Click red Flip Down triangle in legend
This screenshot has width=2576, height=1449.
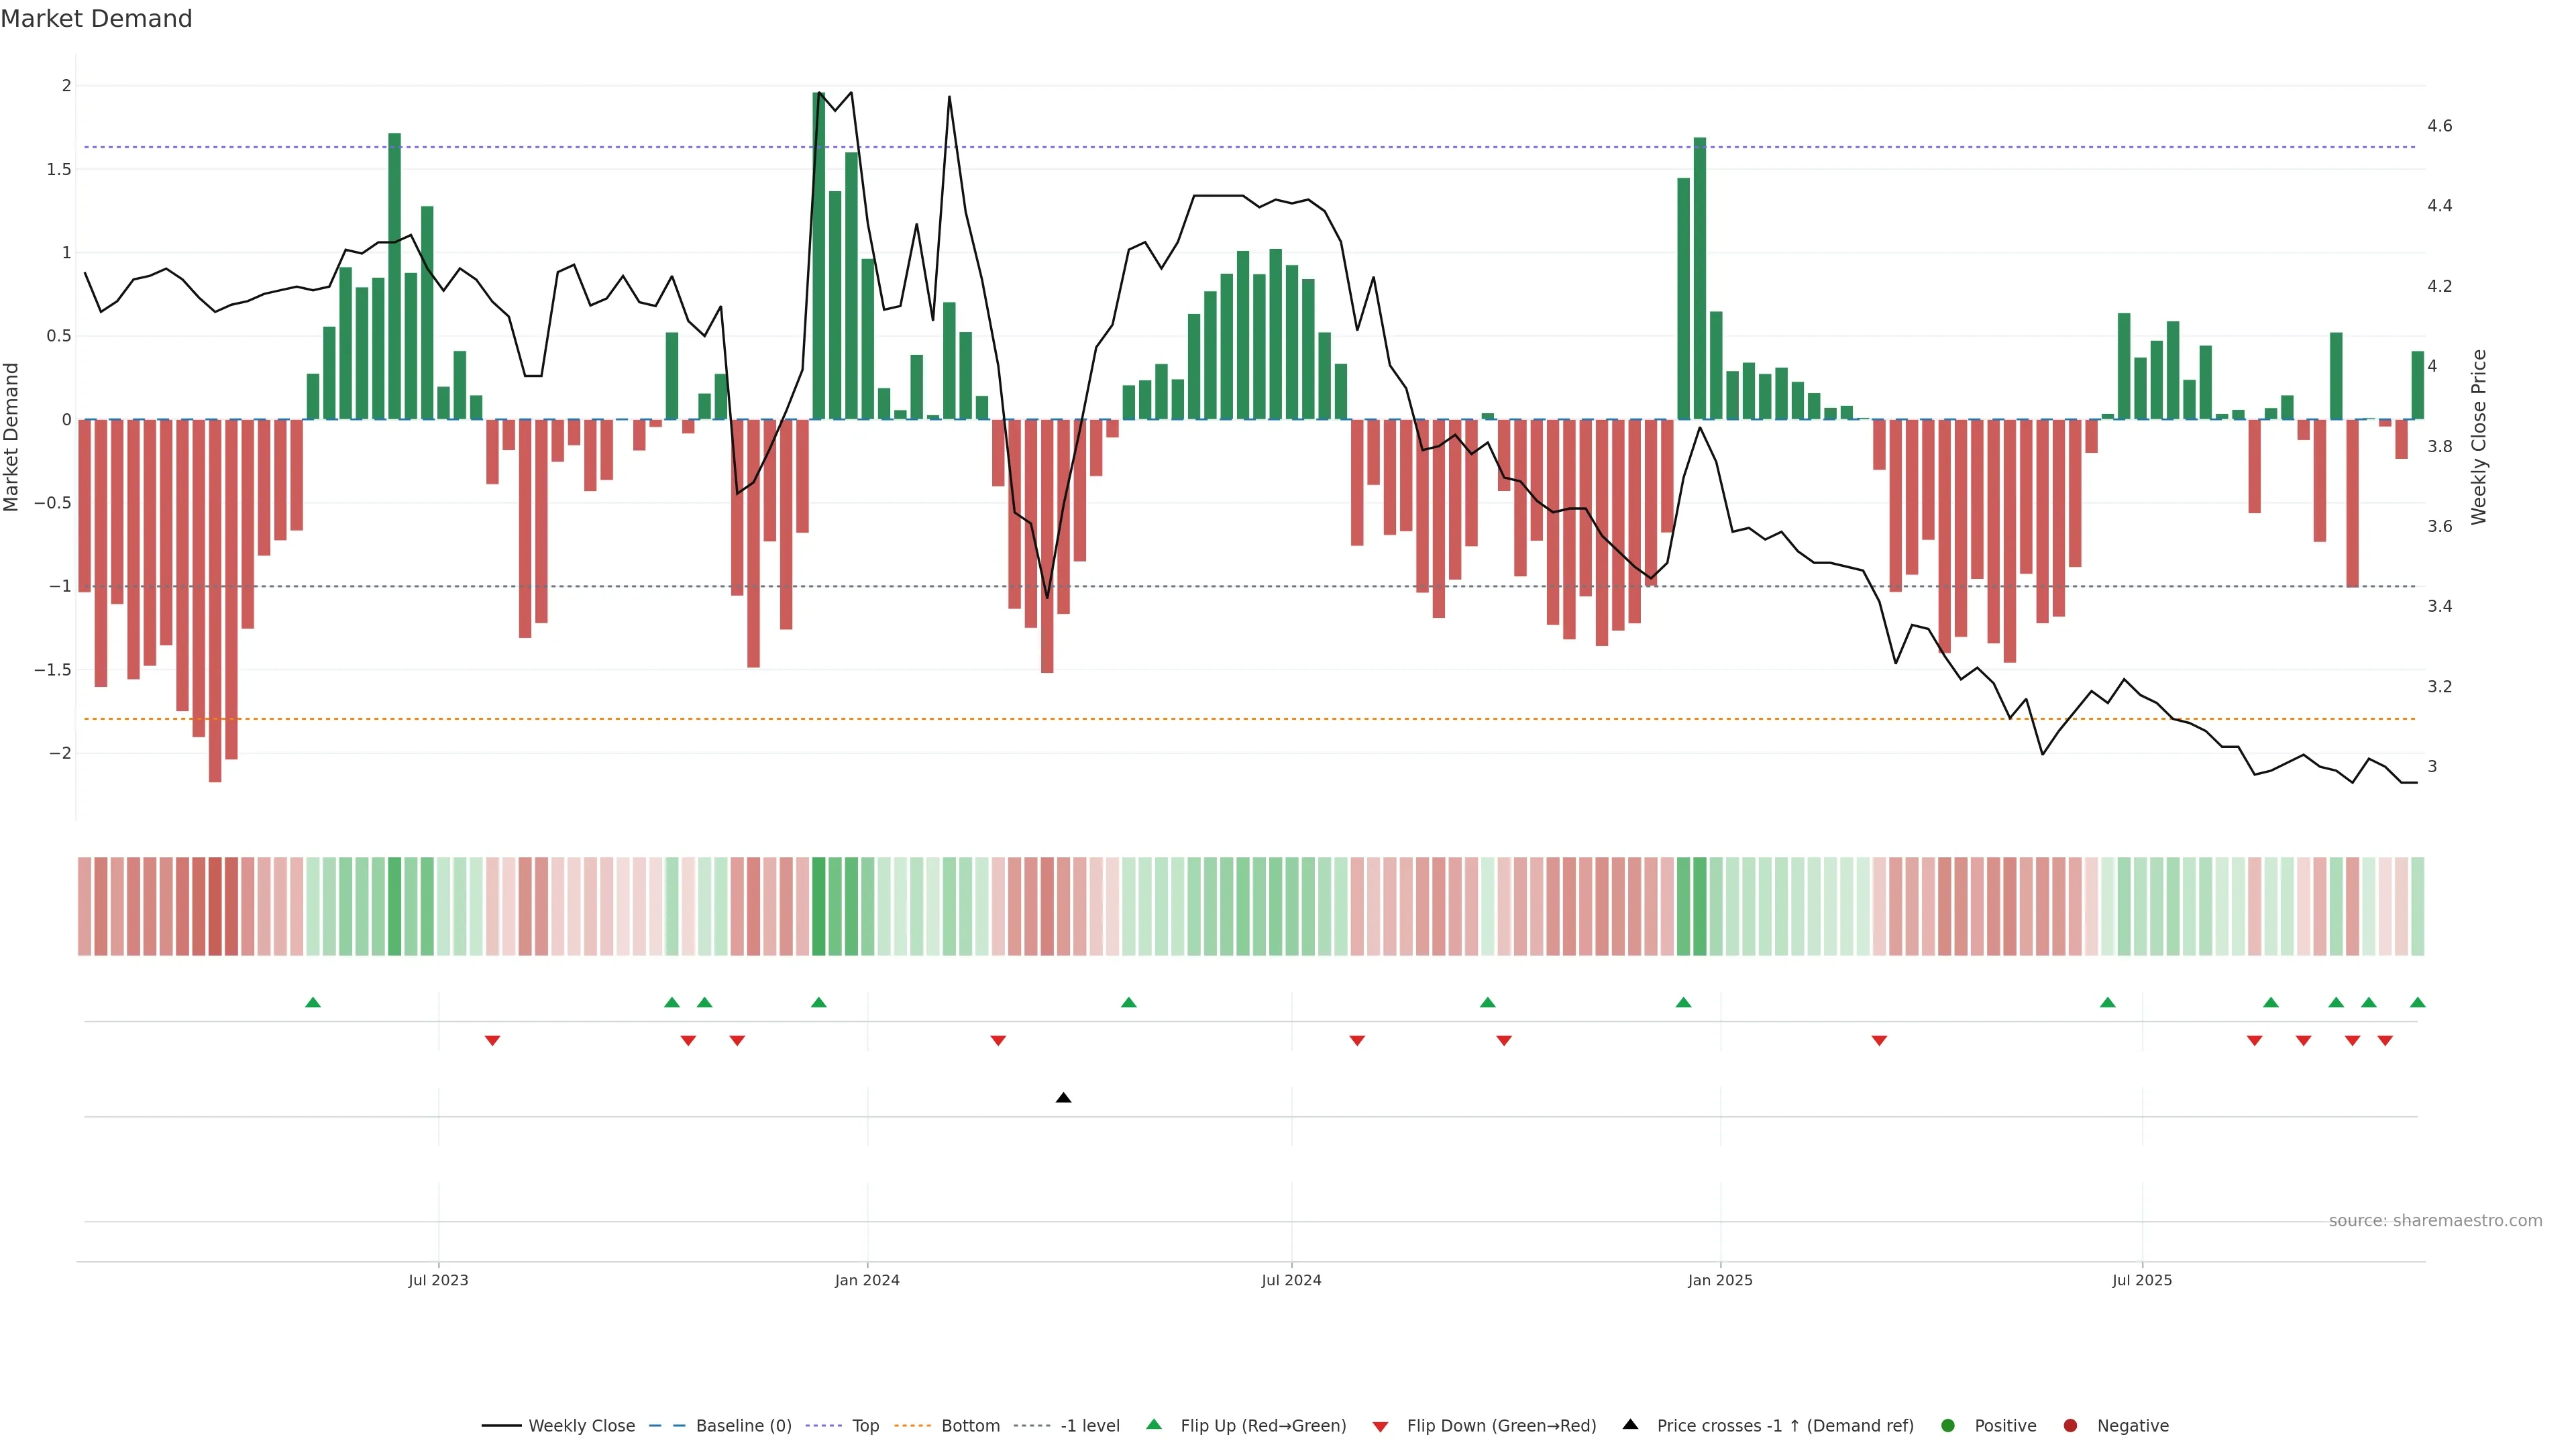coord(1380,1427)
